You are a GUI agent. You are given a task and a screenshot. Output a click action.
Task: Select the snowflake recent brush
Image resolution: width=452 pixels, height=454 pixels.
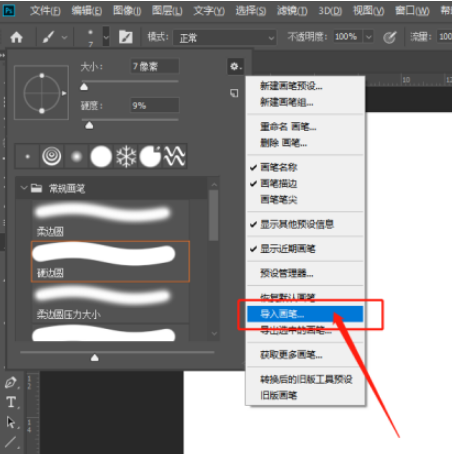point(126,156)
